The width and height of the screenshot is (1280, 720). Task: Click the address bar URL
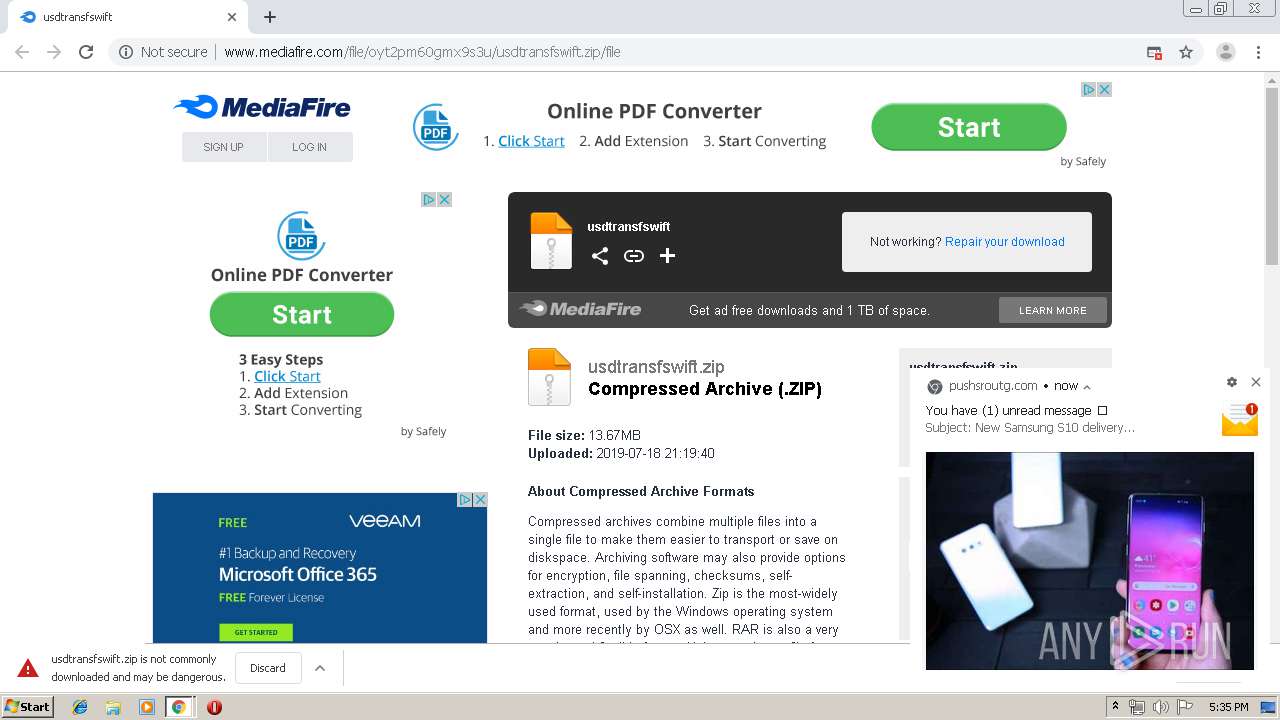tap(422, 52)
